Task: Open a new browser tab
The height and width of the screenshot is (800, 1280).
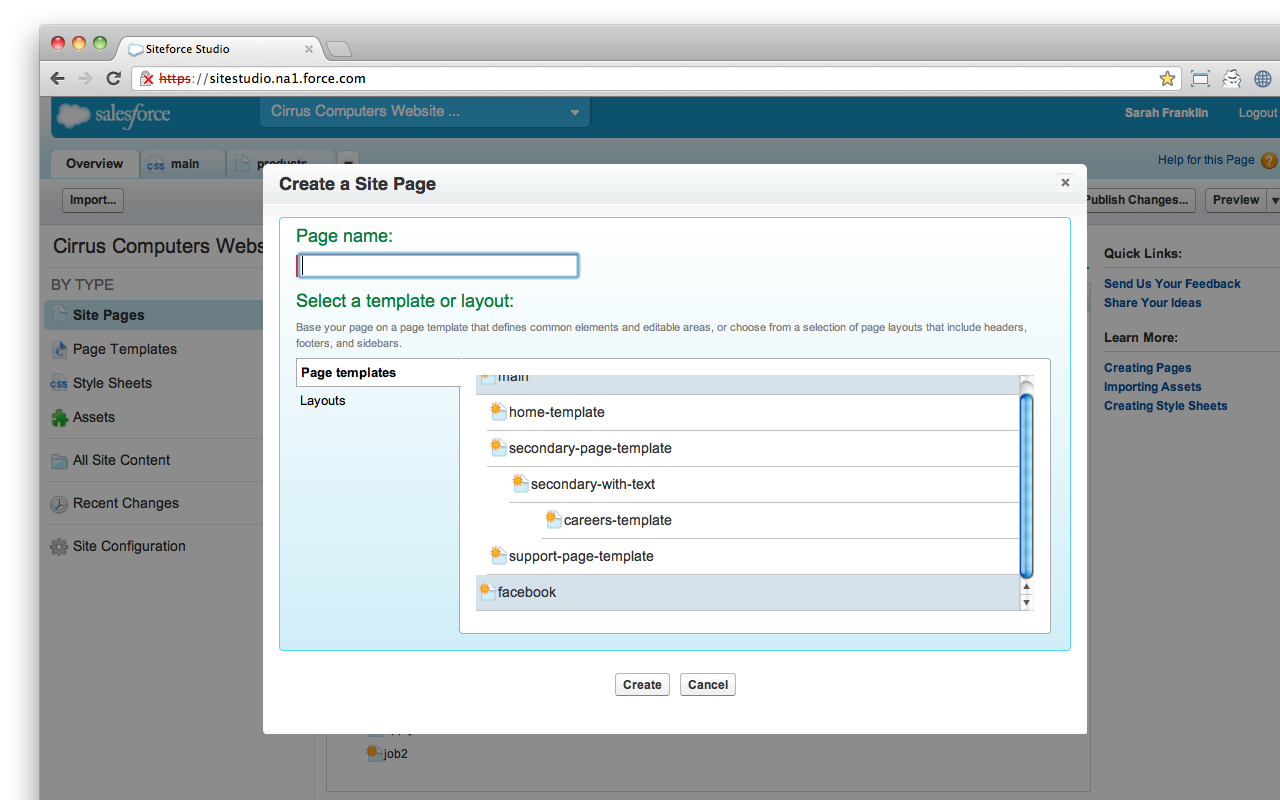Action: tap(339, 49)
